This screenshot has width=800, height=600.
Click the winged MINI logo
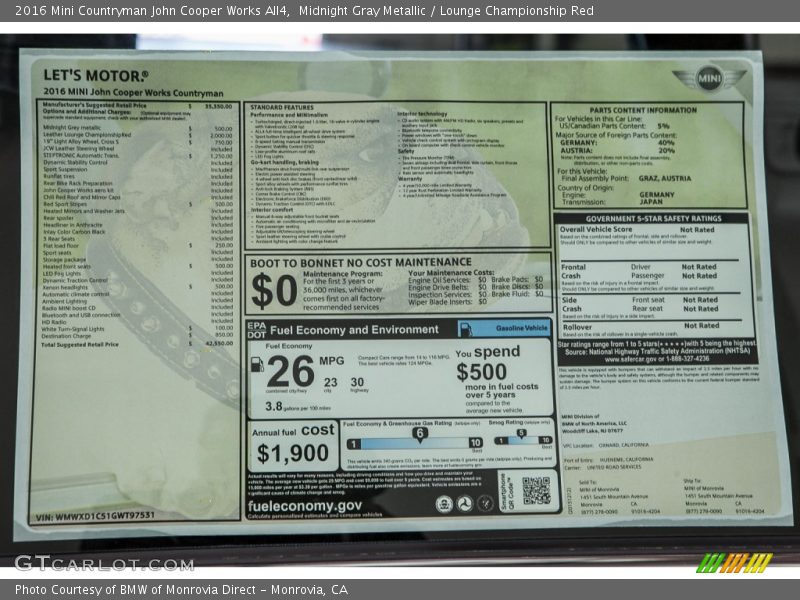point(709,79)
